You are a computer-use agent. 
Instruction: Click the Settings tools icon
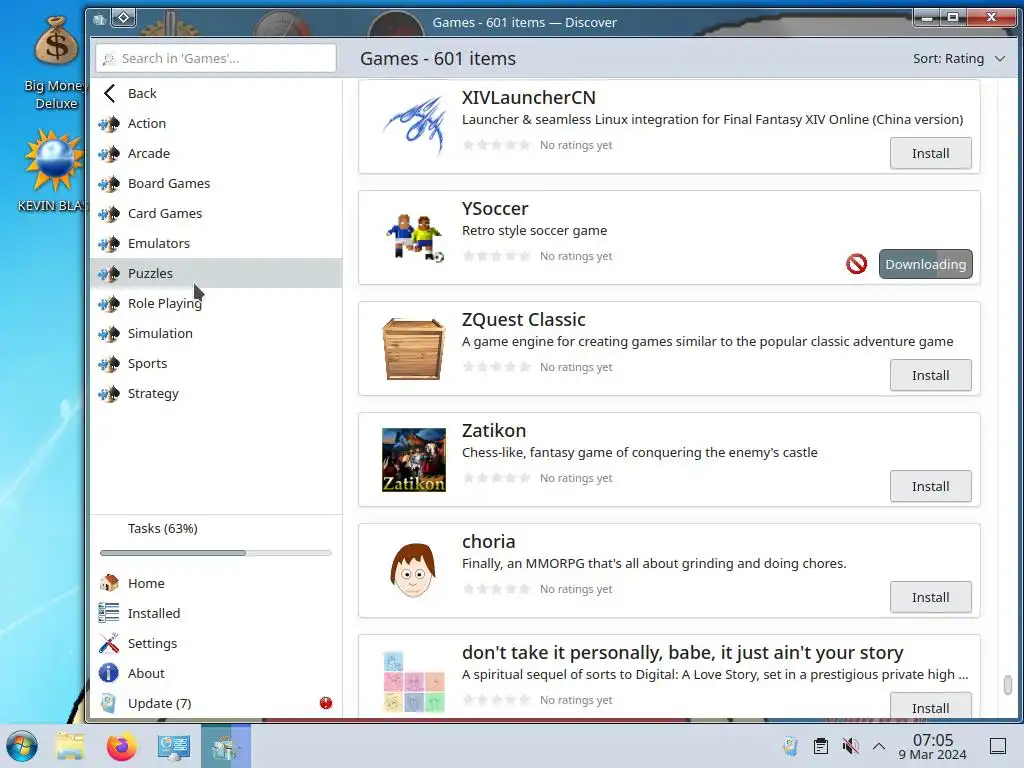tap(109, 643)
